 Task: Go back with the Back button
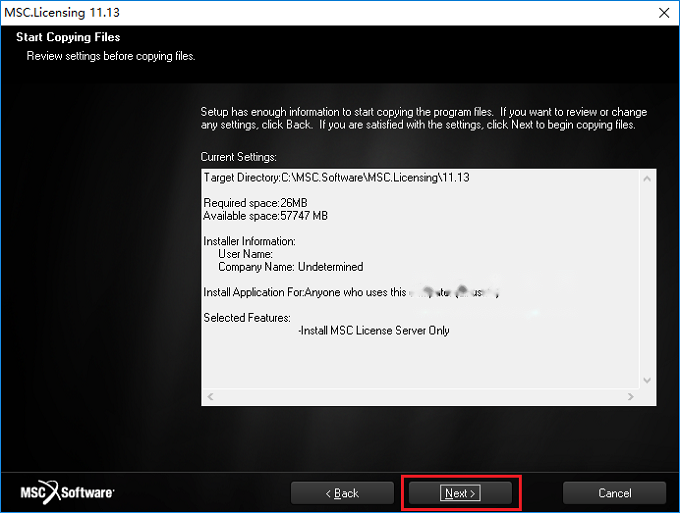click(x=342, y=493)
